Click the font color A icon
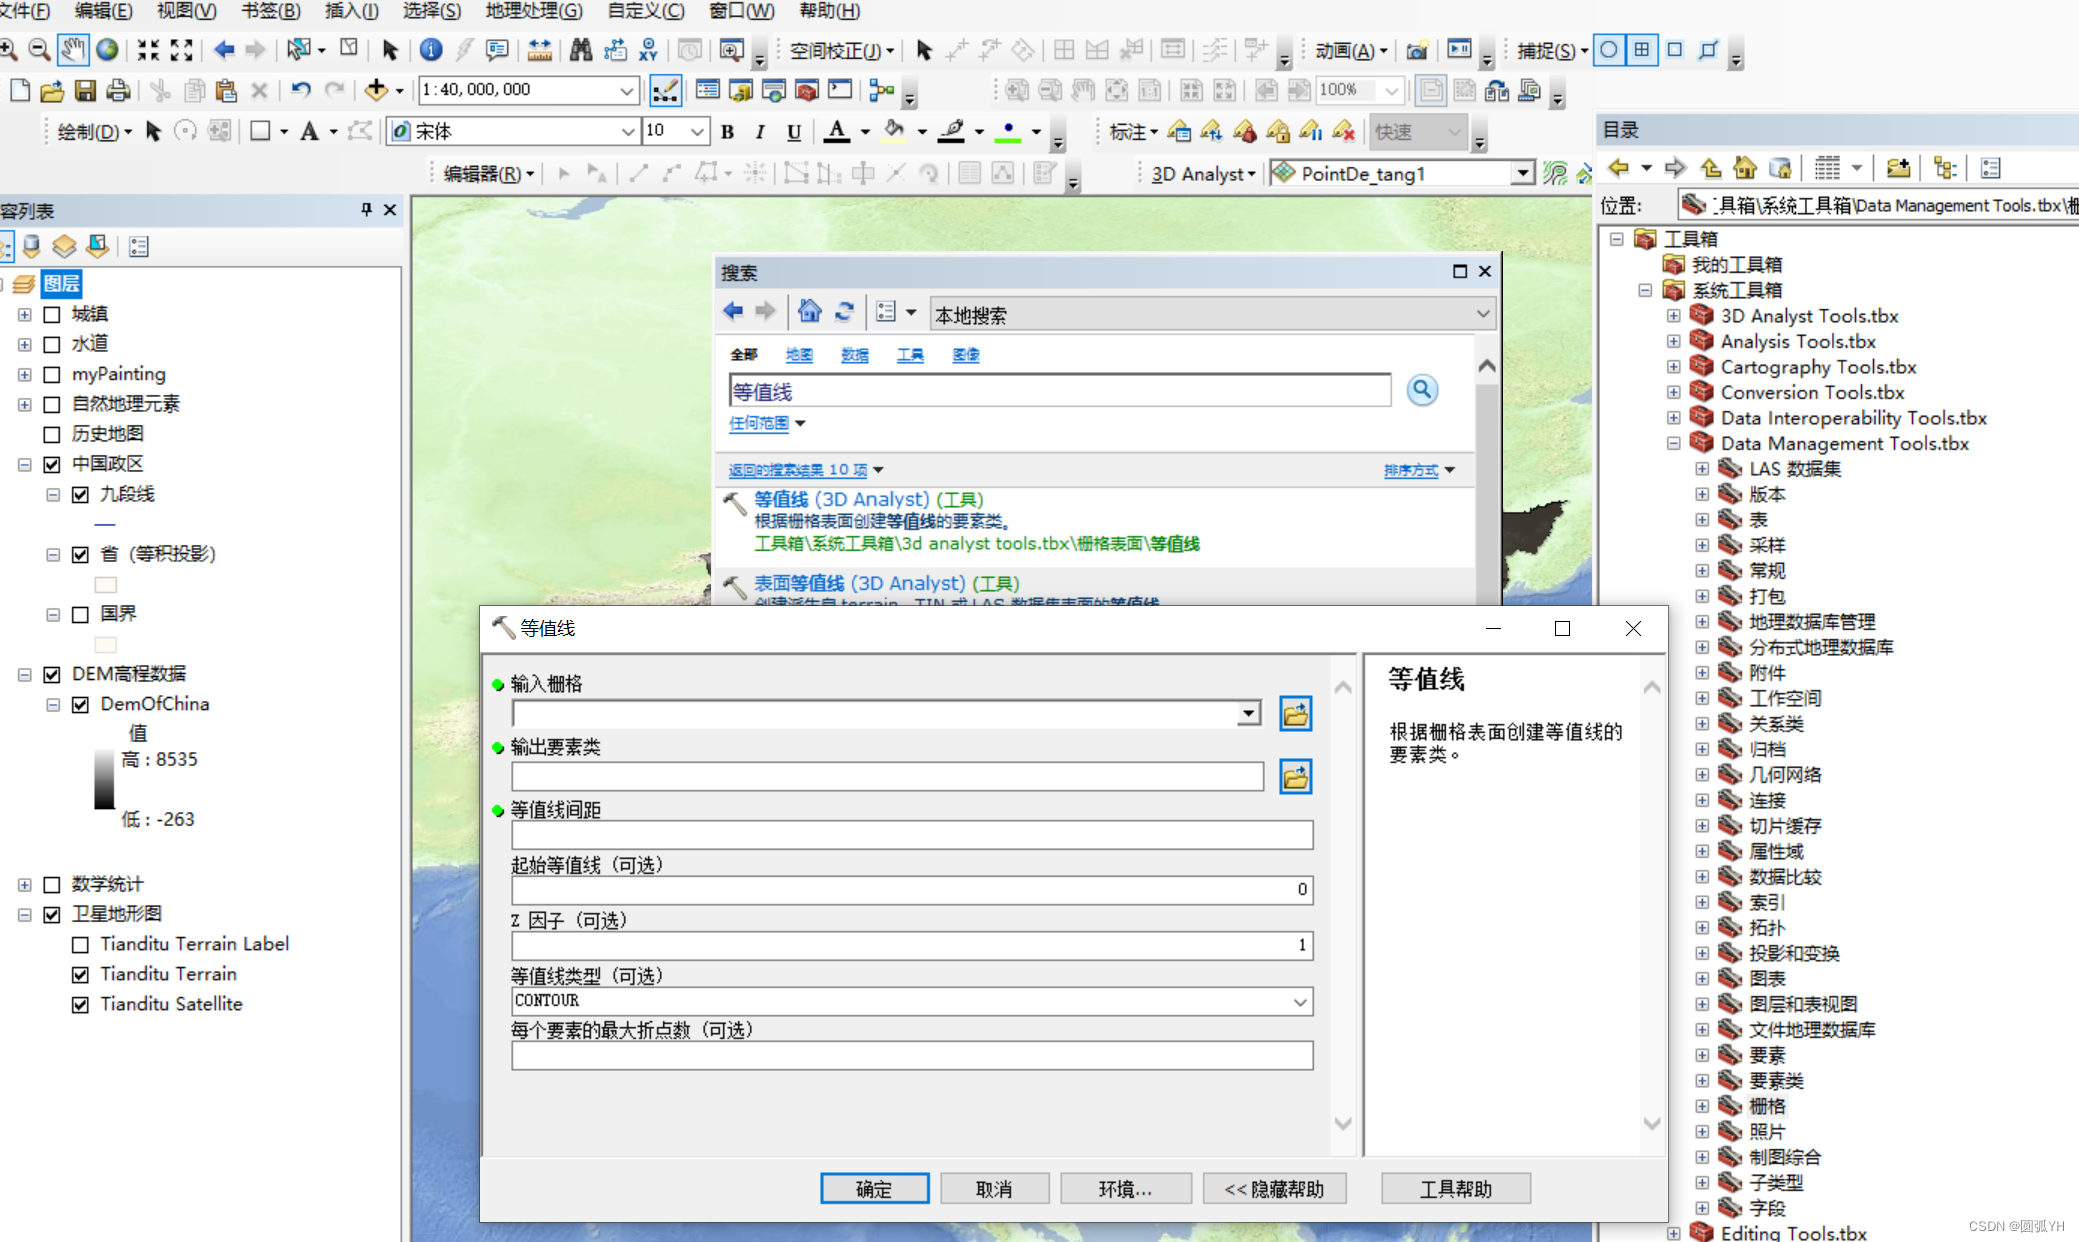This screenshot has width=2079, height=1242. [837, 131]
